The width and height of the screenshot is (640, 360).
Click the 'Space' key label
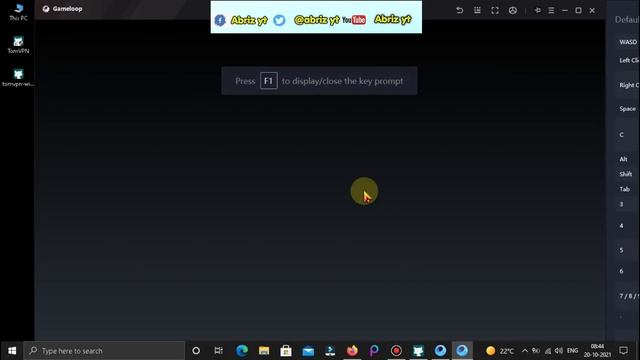(x=627, y=109)
